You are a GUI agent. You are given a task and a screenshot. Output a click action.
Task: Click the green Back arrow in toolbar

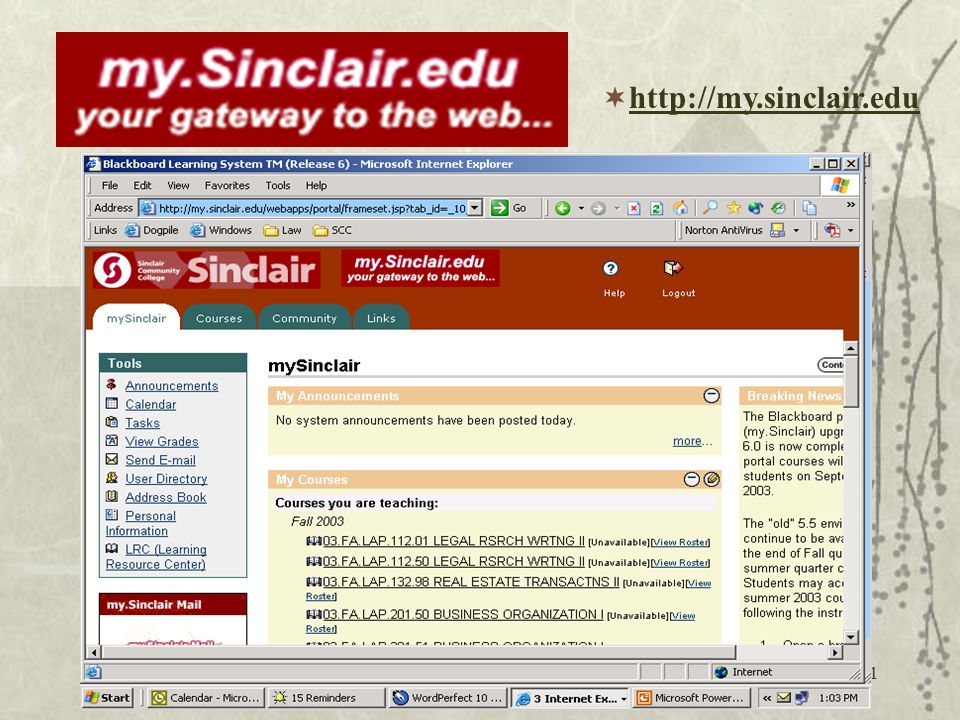[x=562, y=208]
